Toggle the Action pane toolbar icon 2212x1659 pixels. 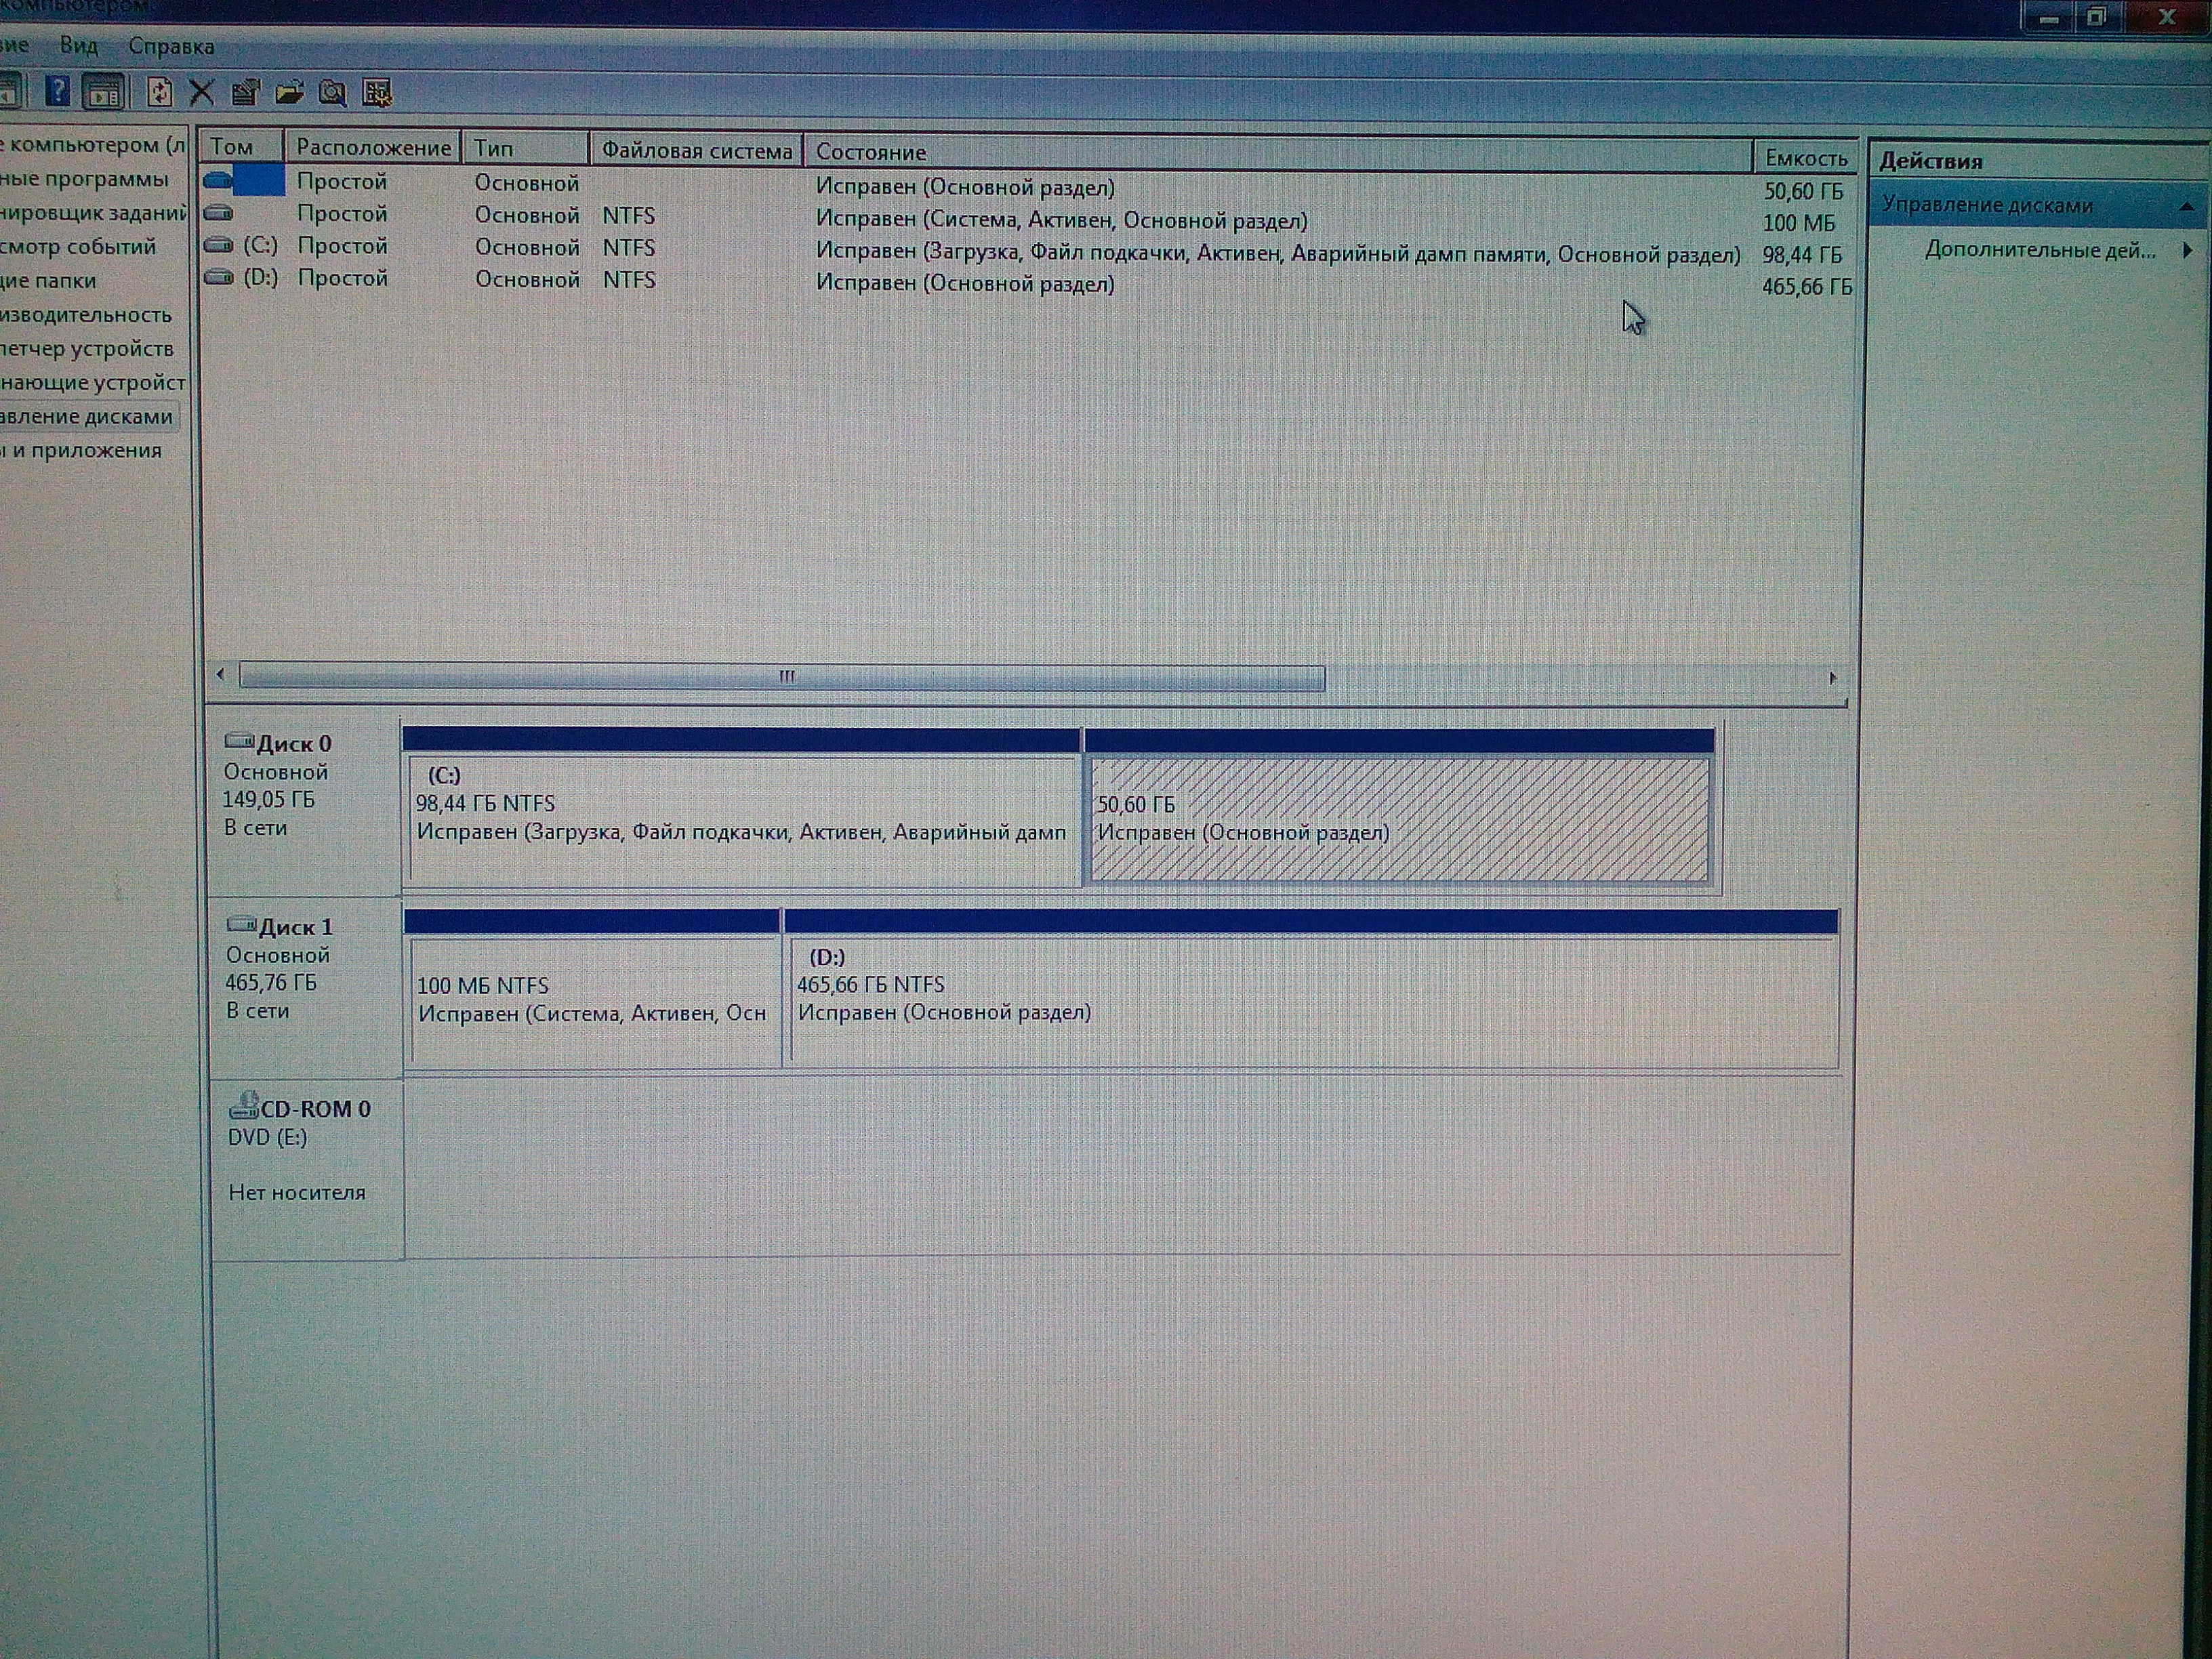103,92
